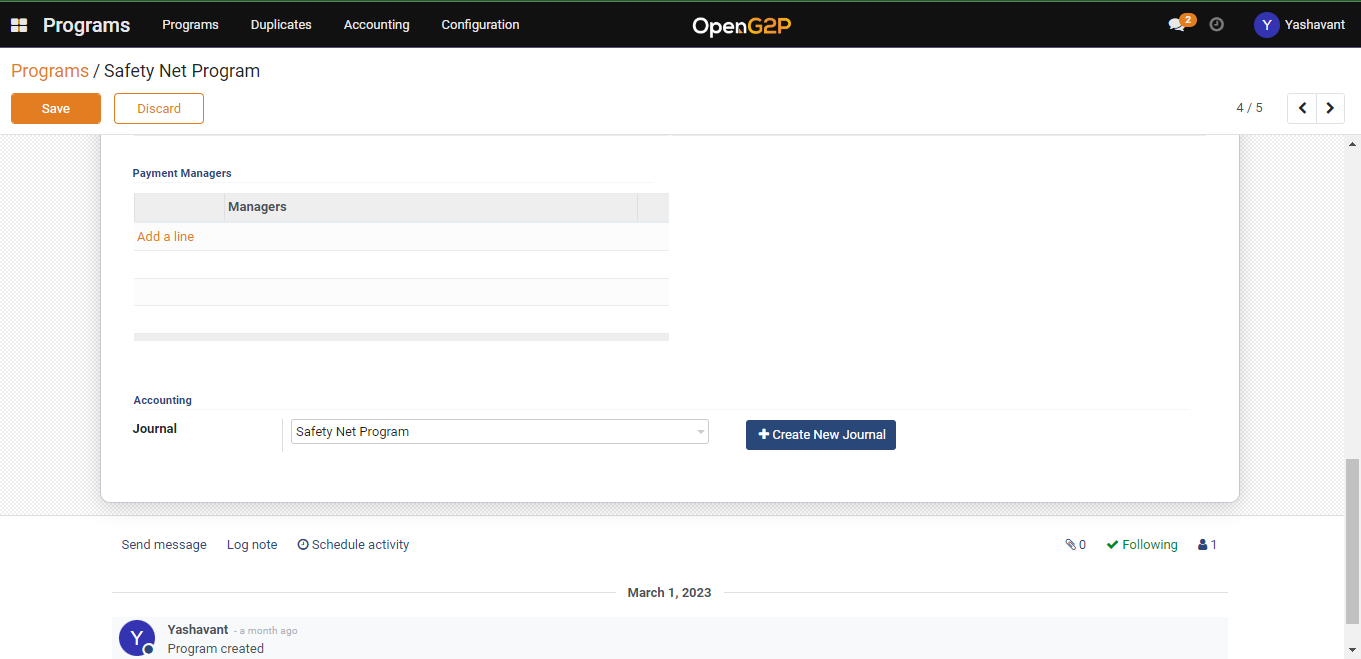Click the Discard button
Screen dimensions: 1361x659
pos(159,109)
